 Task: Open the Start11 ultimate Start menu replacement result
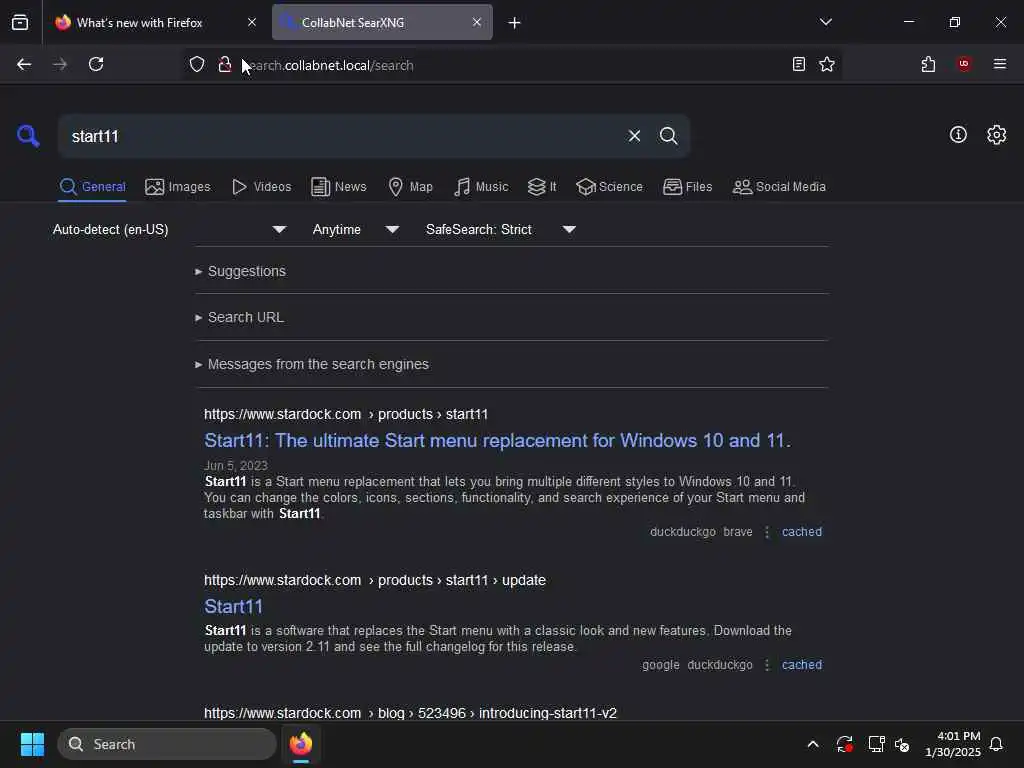pos(497,441)
